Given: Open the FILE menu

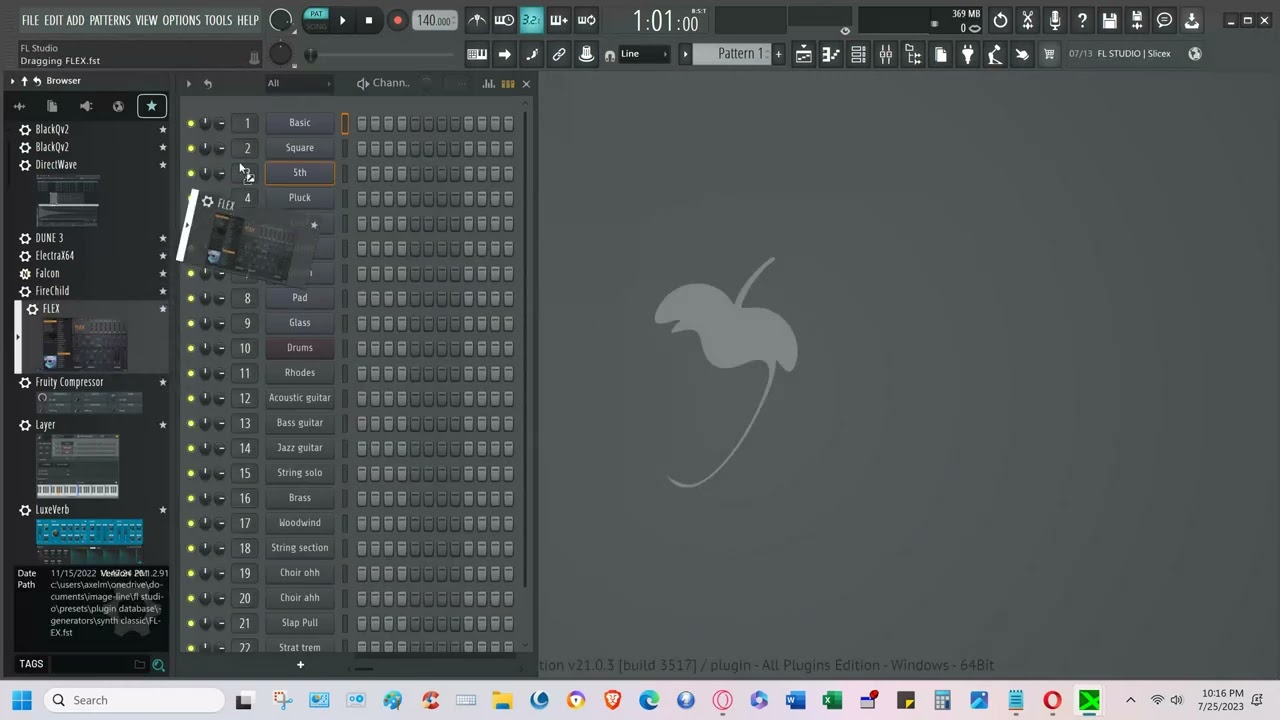Looking at the screenshot, I should [30, 20].
